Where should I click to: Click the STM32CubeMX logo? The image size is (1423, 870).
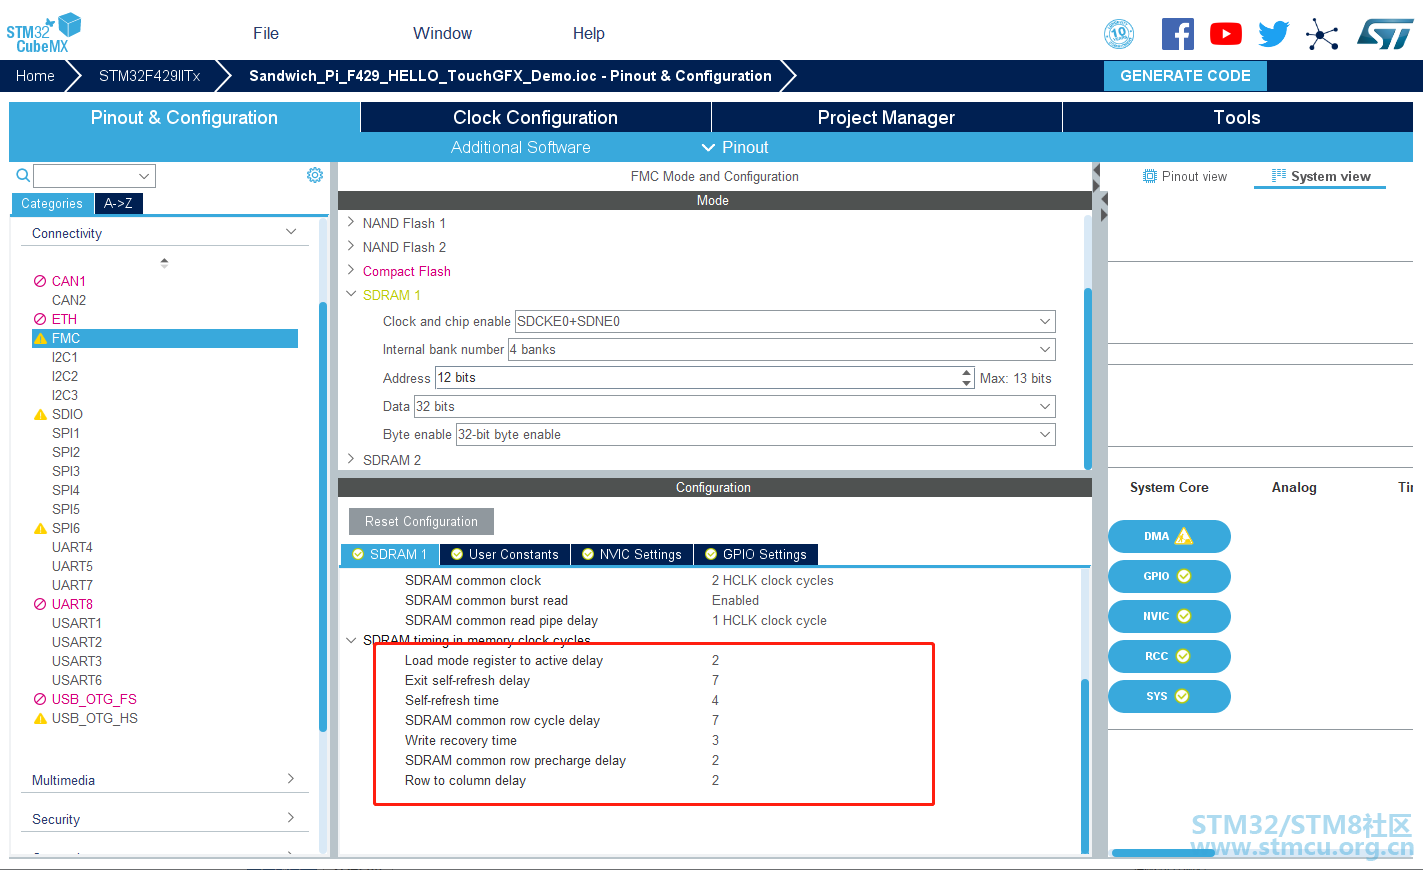pyautogui.click(x=44, y=32)
